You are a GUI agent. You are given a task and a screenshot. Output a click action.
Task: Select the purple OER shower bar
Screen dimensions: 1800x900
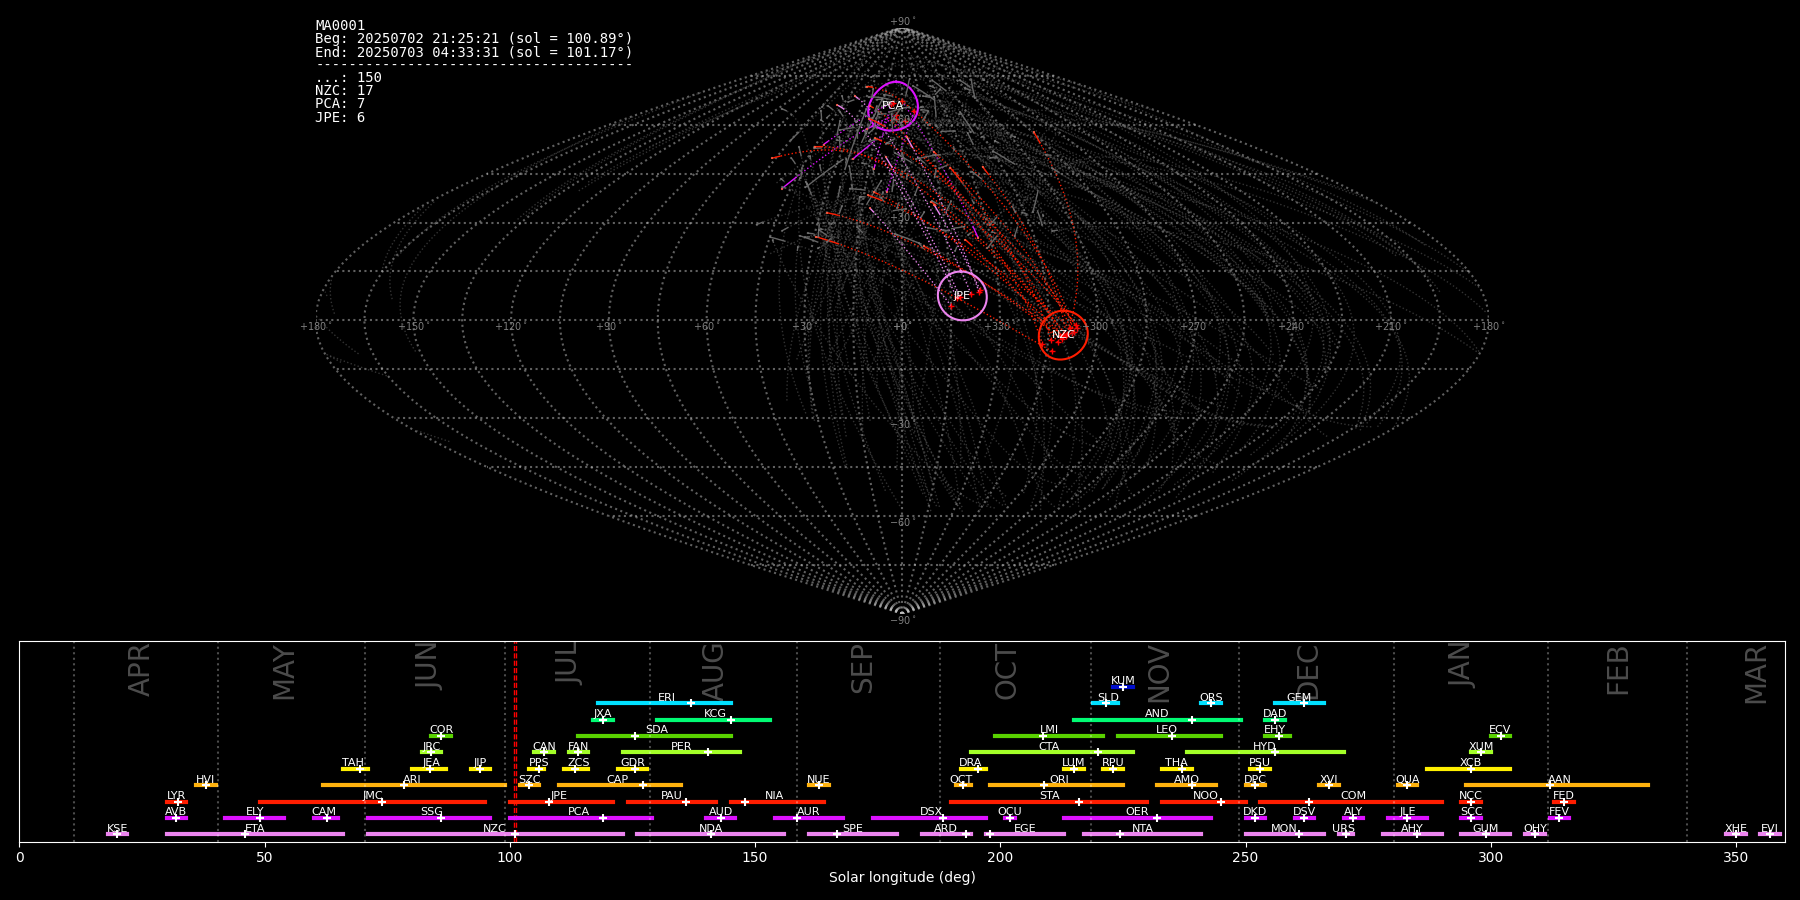[1137, 818]
